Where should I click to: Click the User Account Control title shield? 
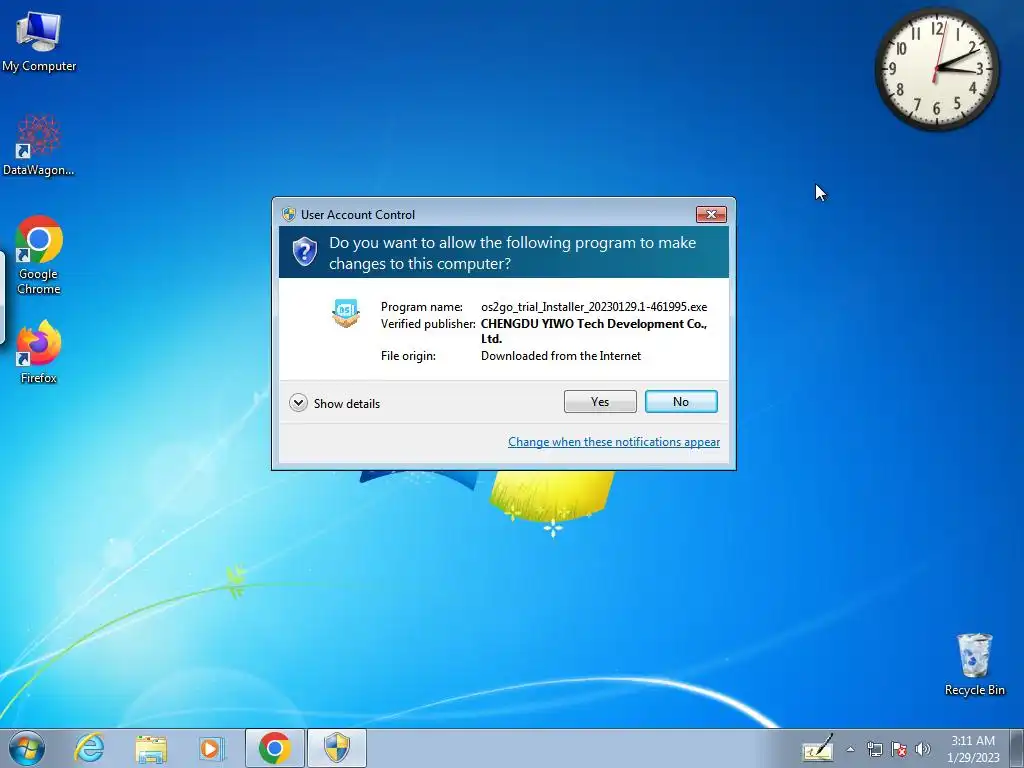289,214
